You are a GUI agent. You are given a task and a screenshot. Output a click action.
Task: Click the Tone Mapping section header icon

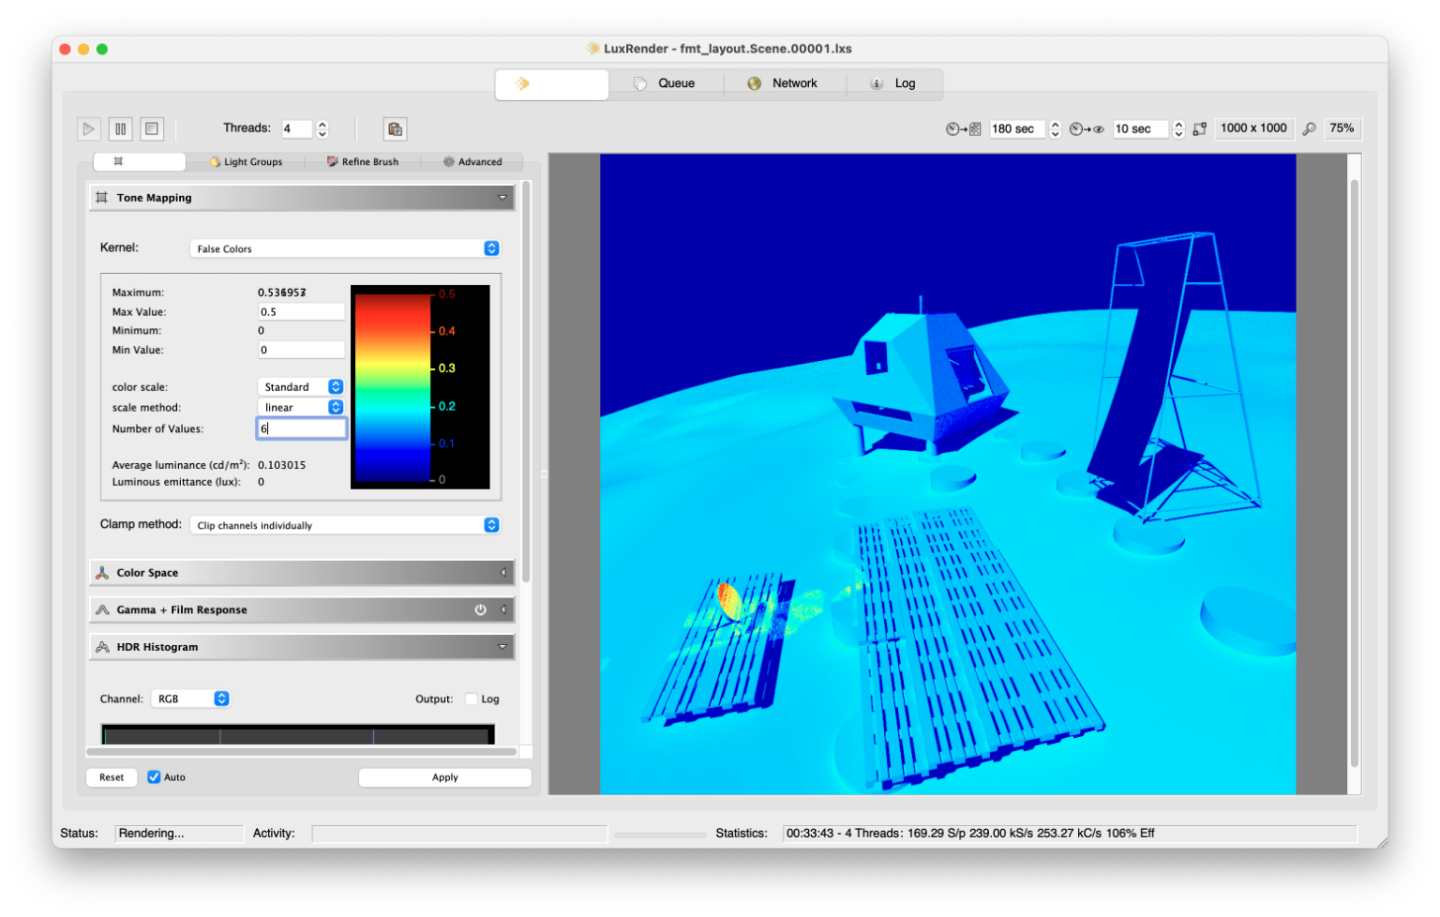pos(102,198)
